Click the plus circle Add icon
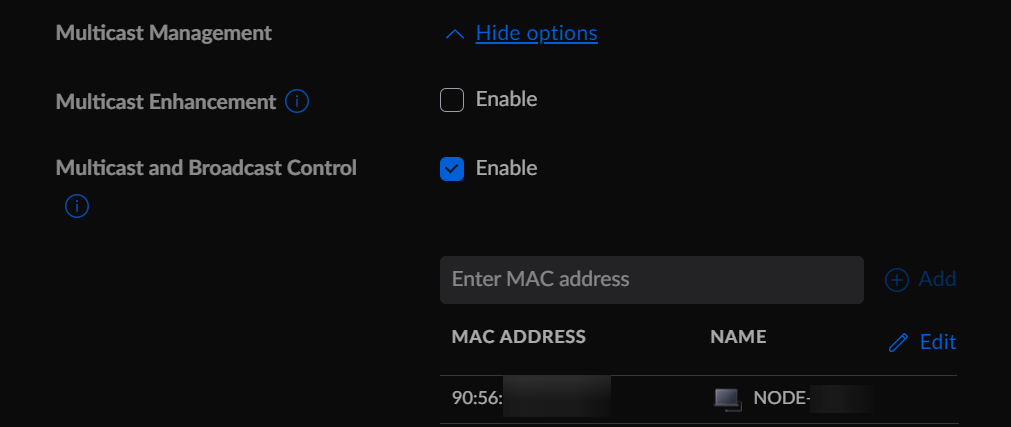Image resolution: width=1011 pixels, height=427 pixels. [896, 280]
